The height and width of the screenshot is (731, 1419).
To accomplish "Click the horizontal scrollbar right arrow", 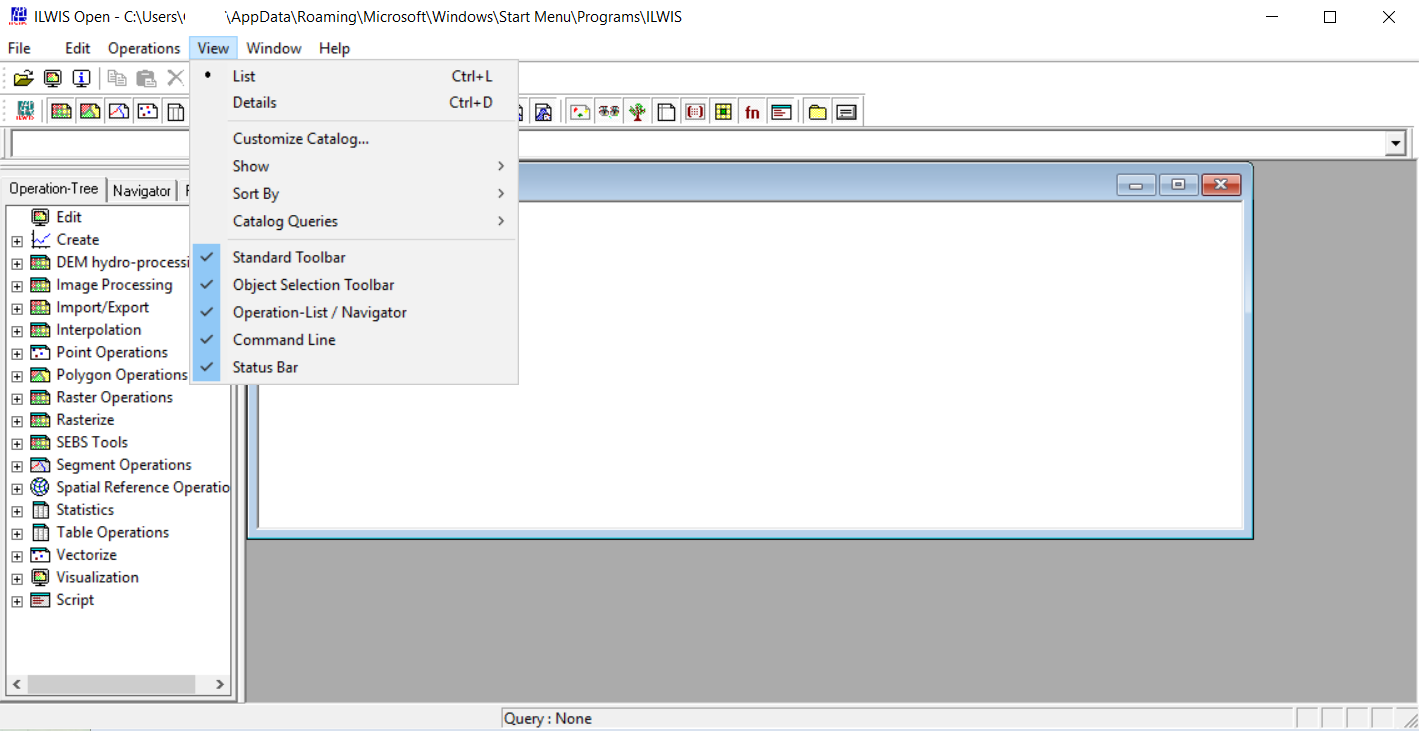I will (x=219, y=684).
